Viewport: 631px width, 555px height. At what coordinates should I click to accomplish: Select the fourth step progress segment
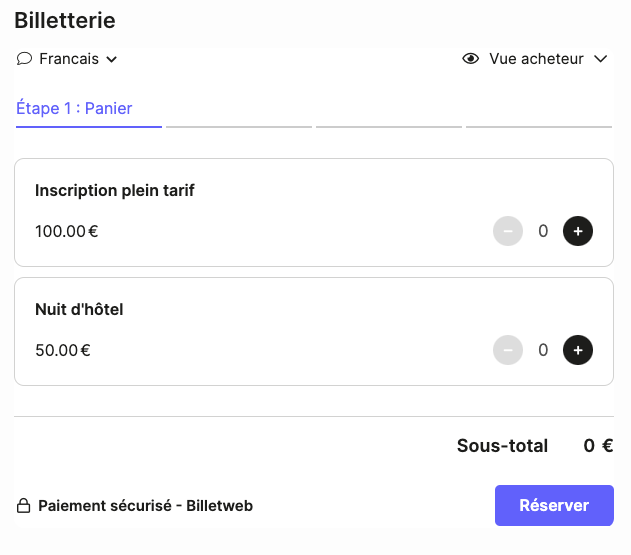pos(539,126)
